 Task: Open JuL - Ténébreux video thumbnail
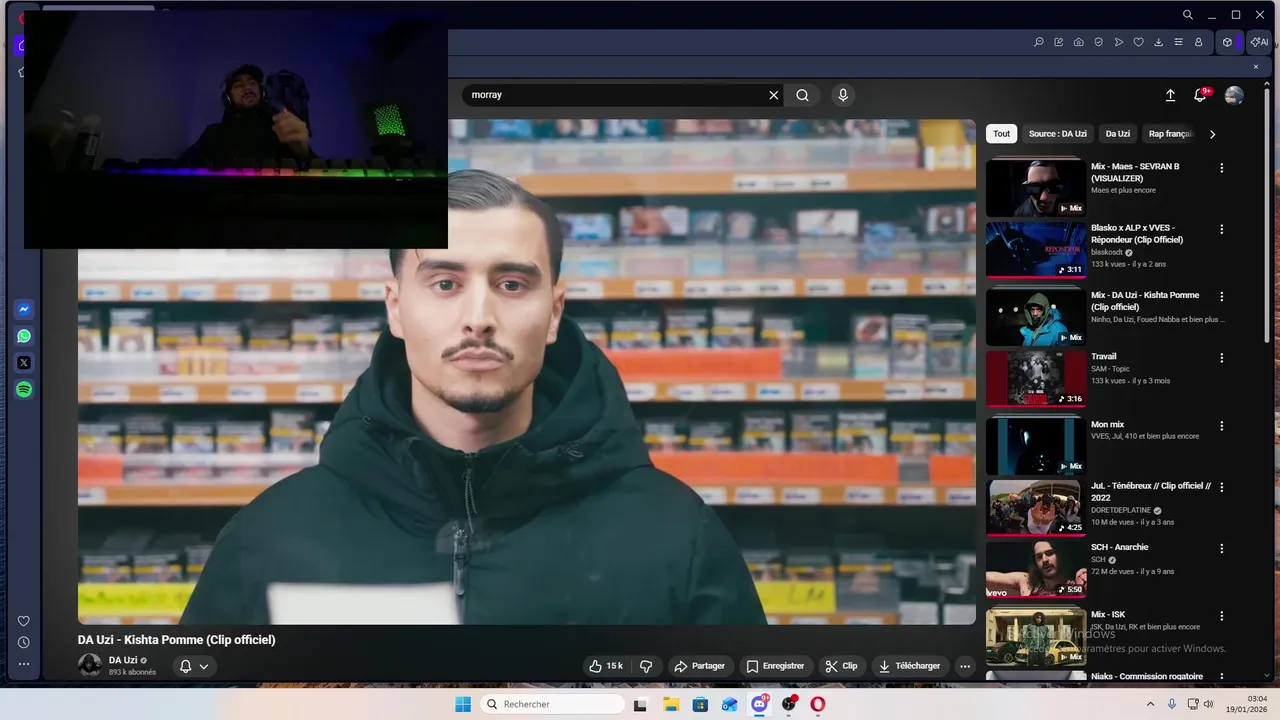pos(1036,508)
